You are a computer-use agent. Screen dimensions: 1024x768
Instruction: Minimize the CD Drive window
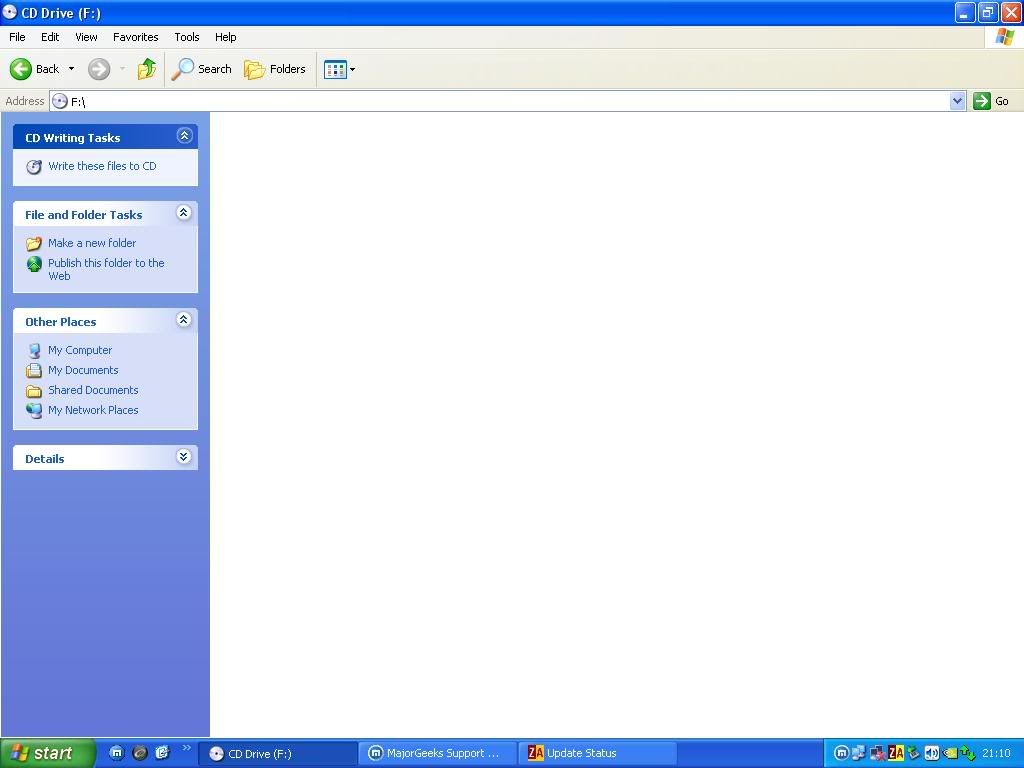pos(965,12)
